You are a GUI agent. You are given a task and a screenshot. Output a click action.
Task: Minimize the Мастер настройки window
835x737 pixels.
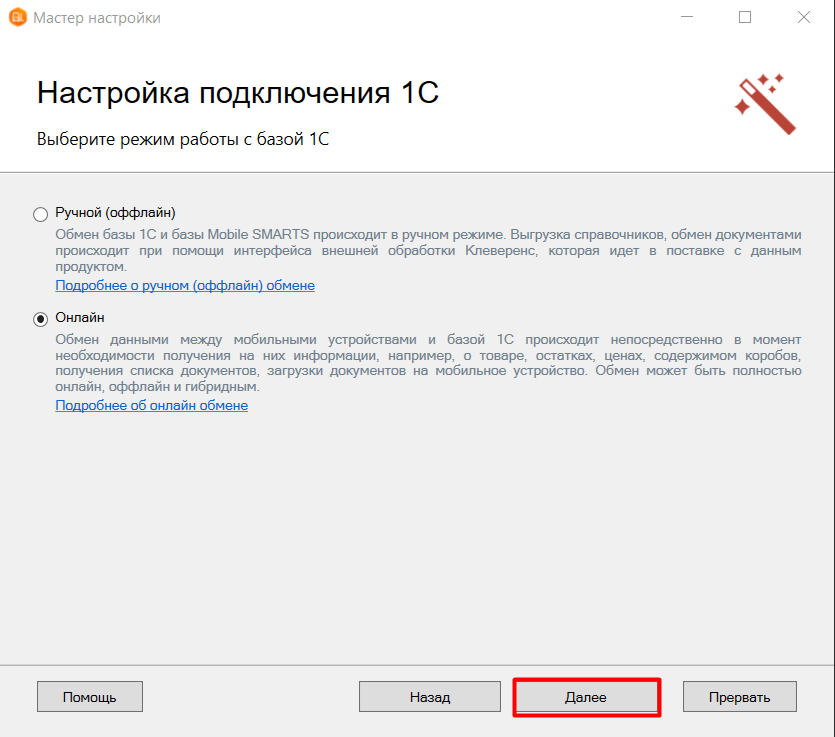[x=687, y=17]
